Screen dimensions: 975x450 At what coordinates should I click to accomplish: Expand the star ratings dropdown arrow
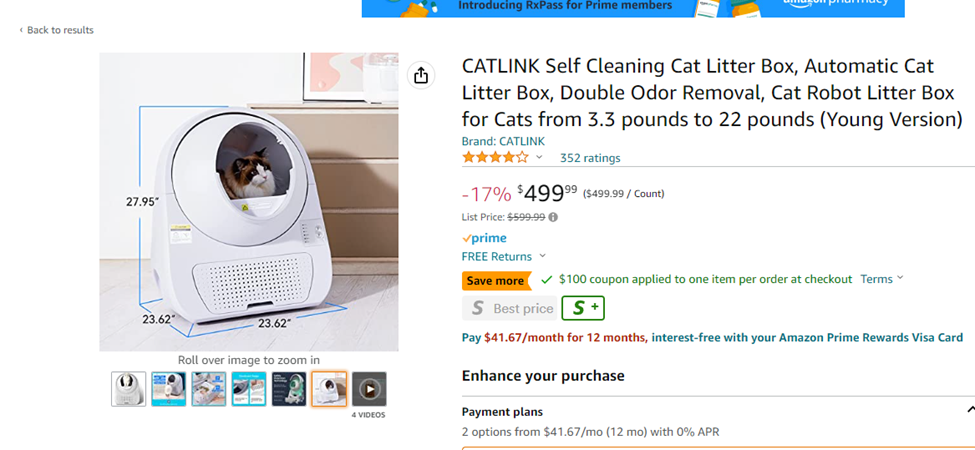pos(540,158)
